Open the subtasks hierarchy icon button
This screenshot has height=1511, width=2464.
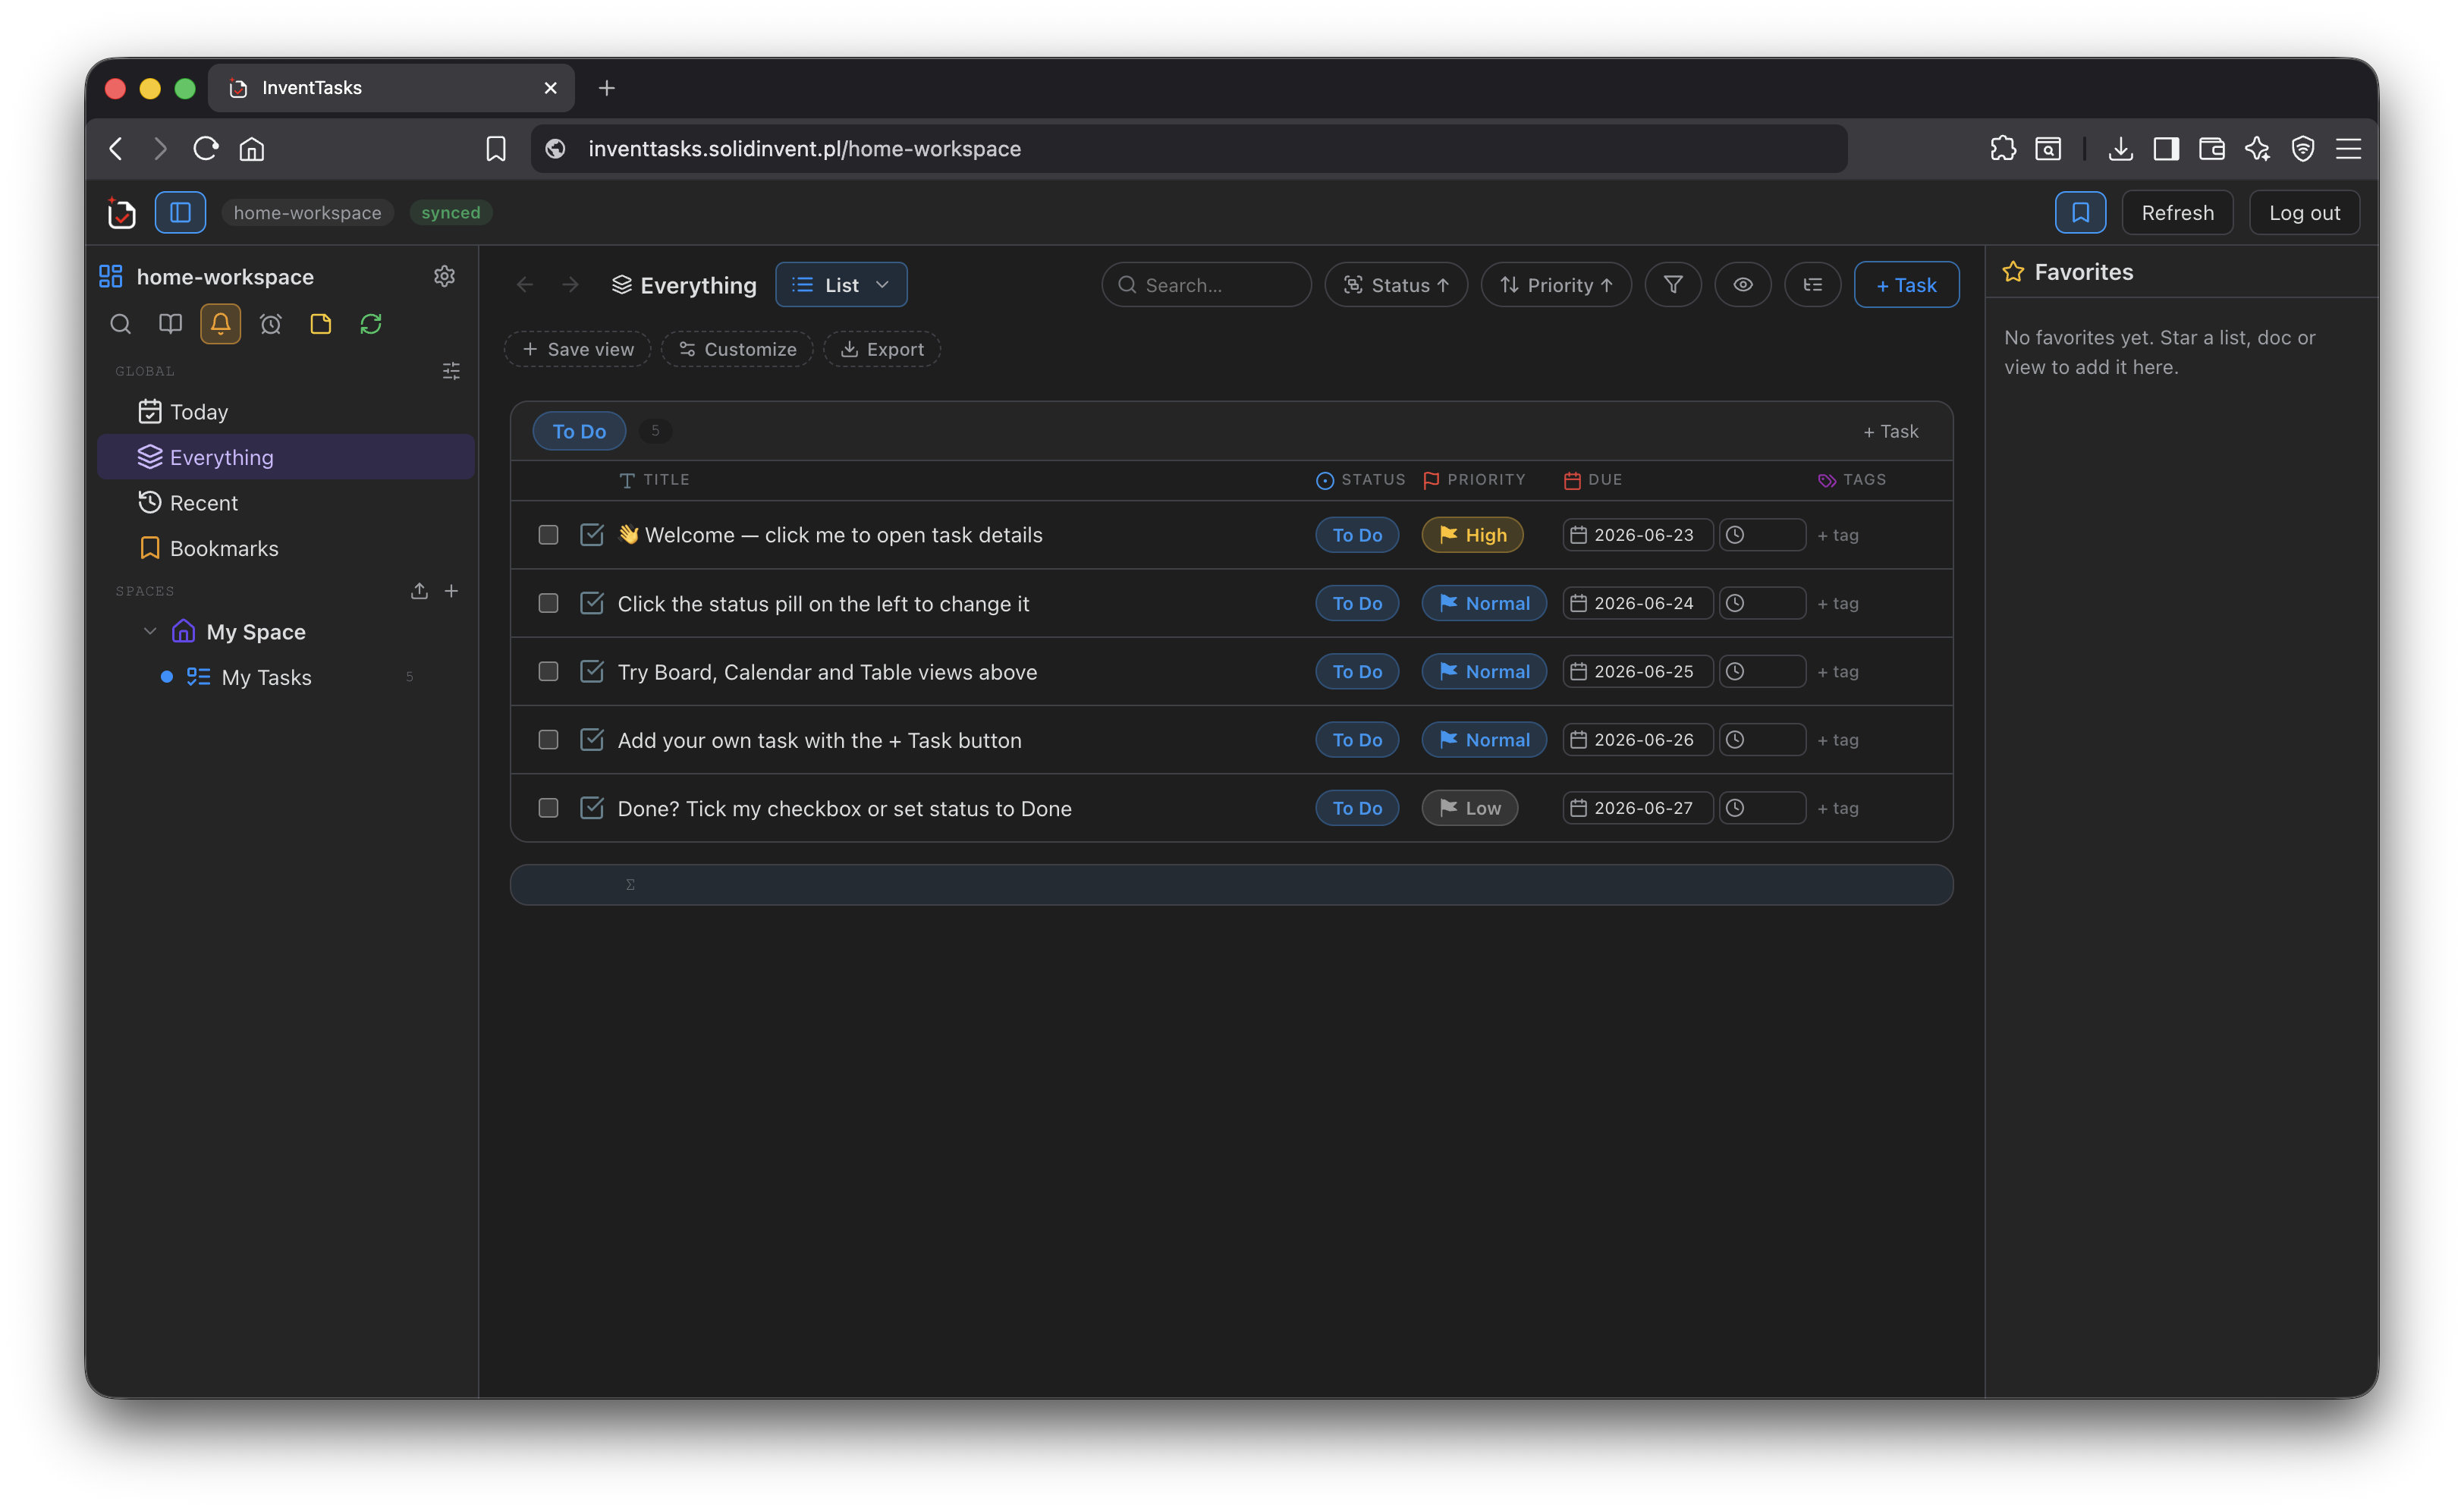coord(1813,285)
